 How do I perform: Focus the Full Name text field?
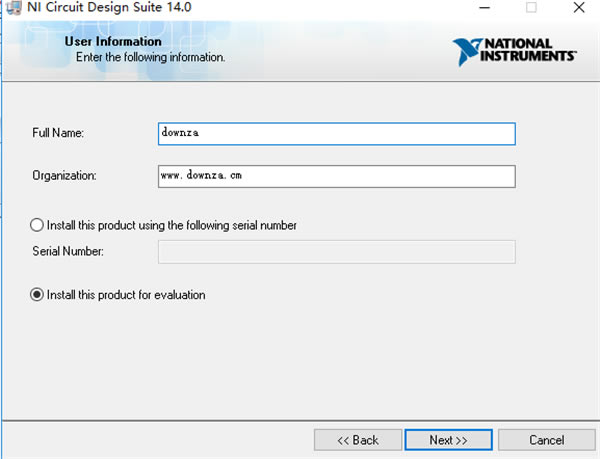click(x=336, y=133)
